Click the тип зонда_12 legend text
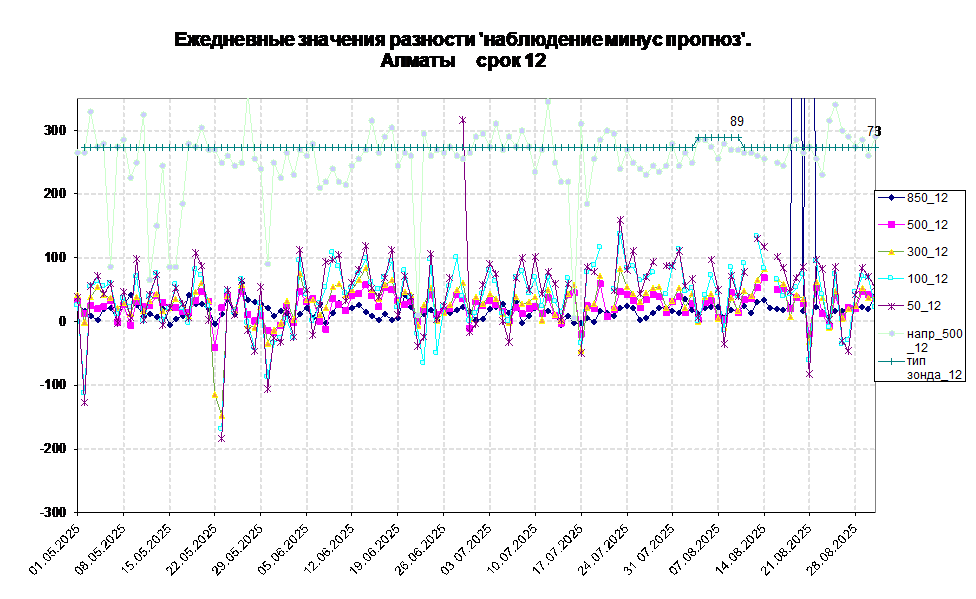Viewport: 976px width, 599px height. (x=934, y=367)
